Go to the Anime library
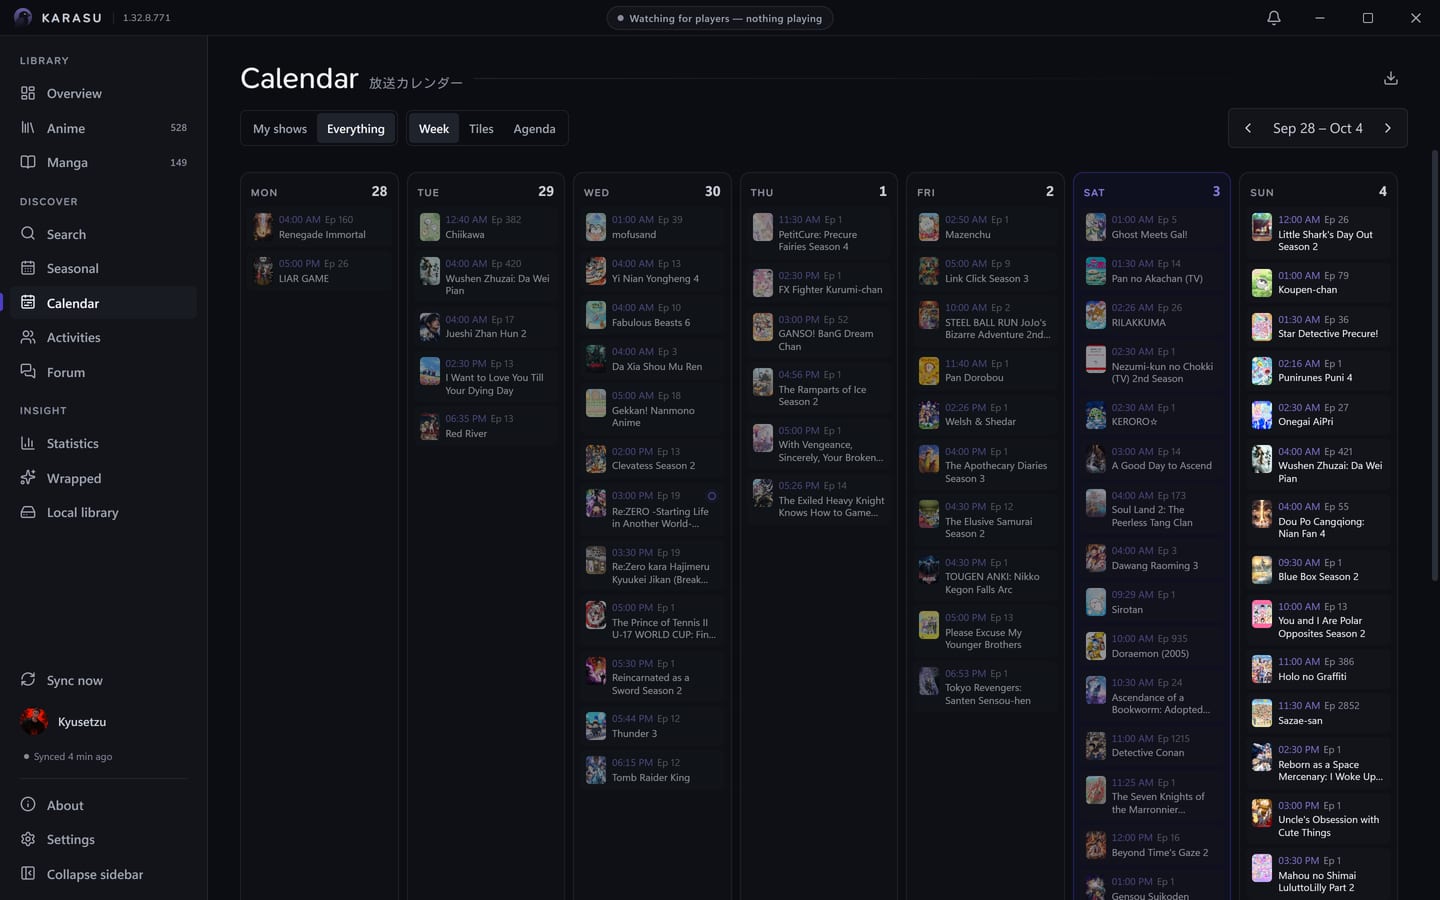The image size is (1440, 900). coord(103,128)
